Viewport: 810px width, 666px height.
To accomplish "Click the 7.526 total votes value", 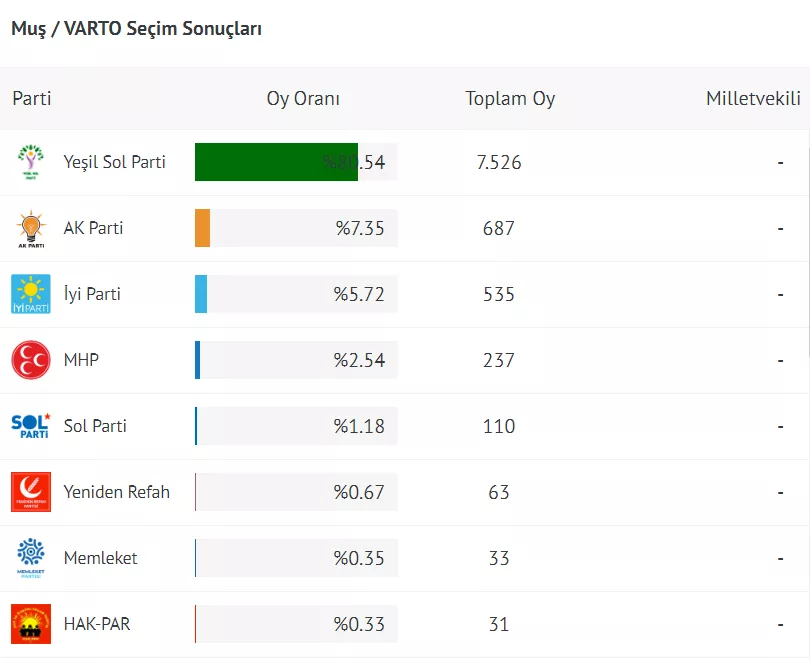I will coord(499,162).
